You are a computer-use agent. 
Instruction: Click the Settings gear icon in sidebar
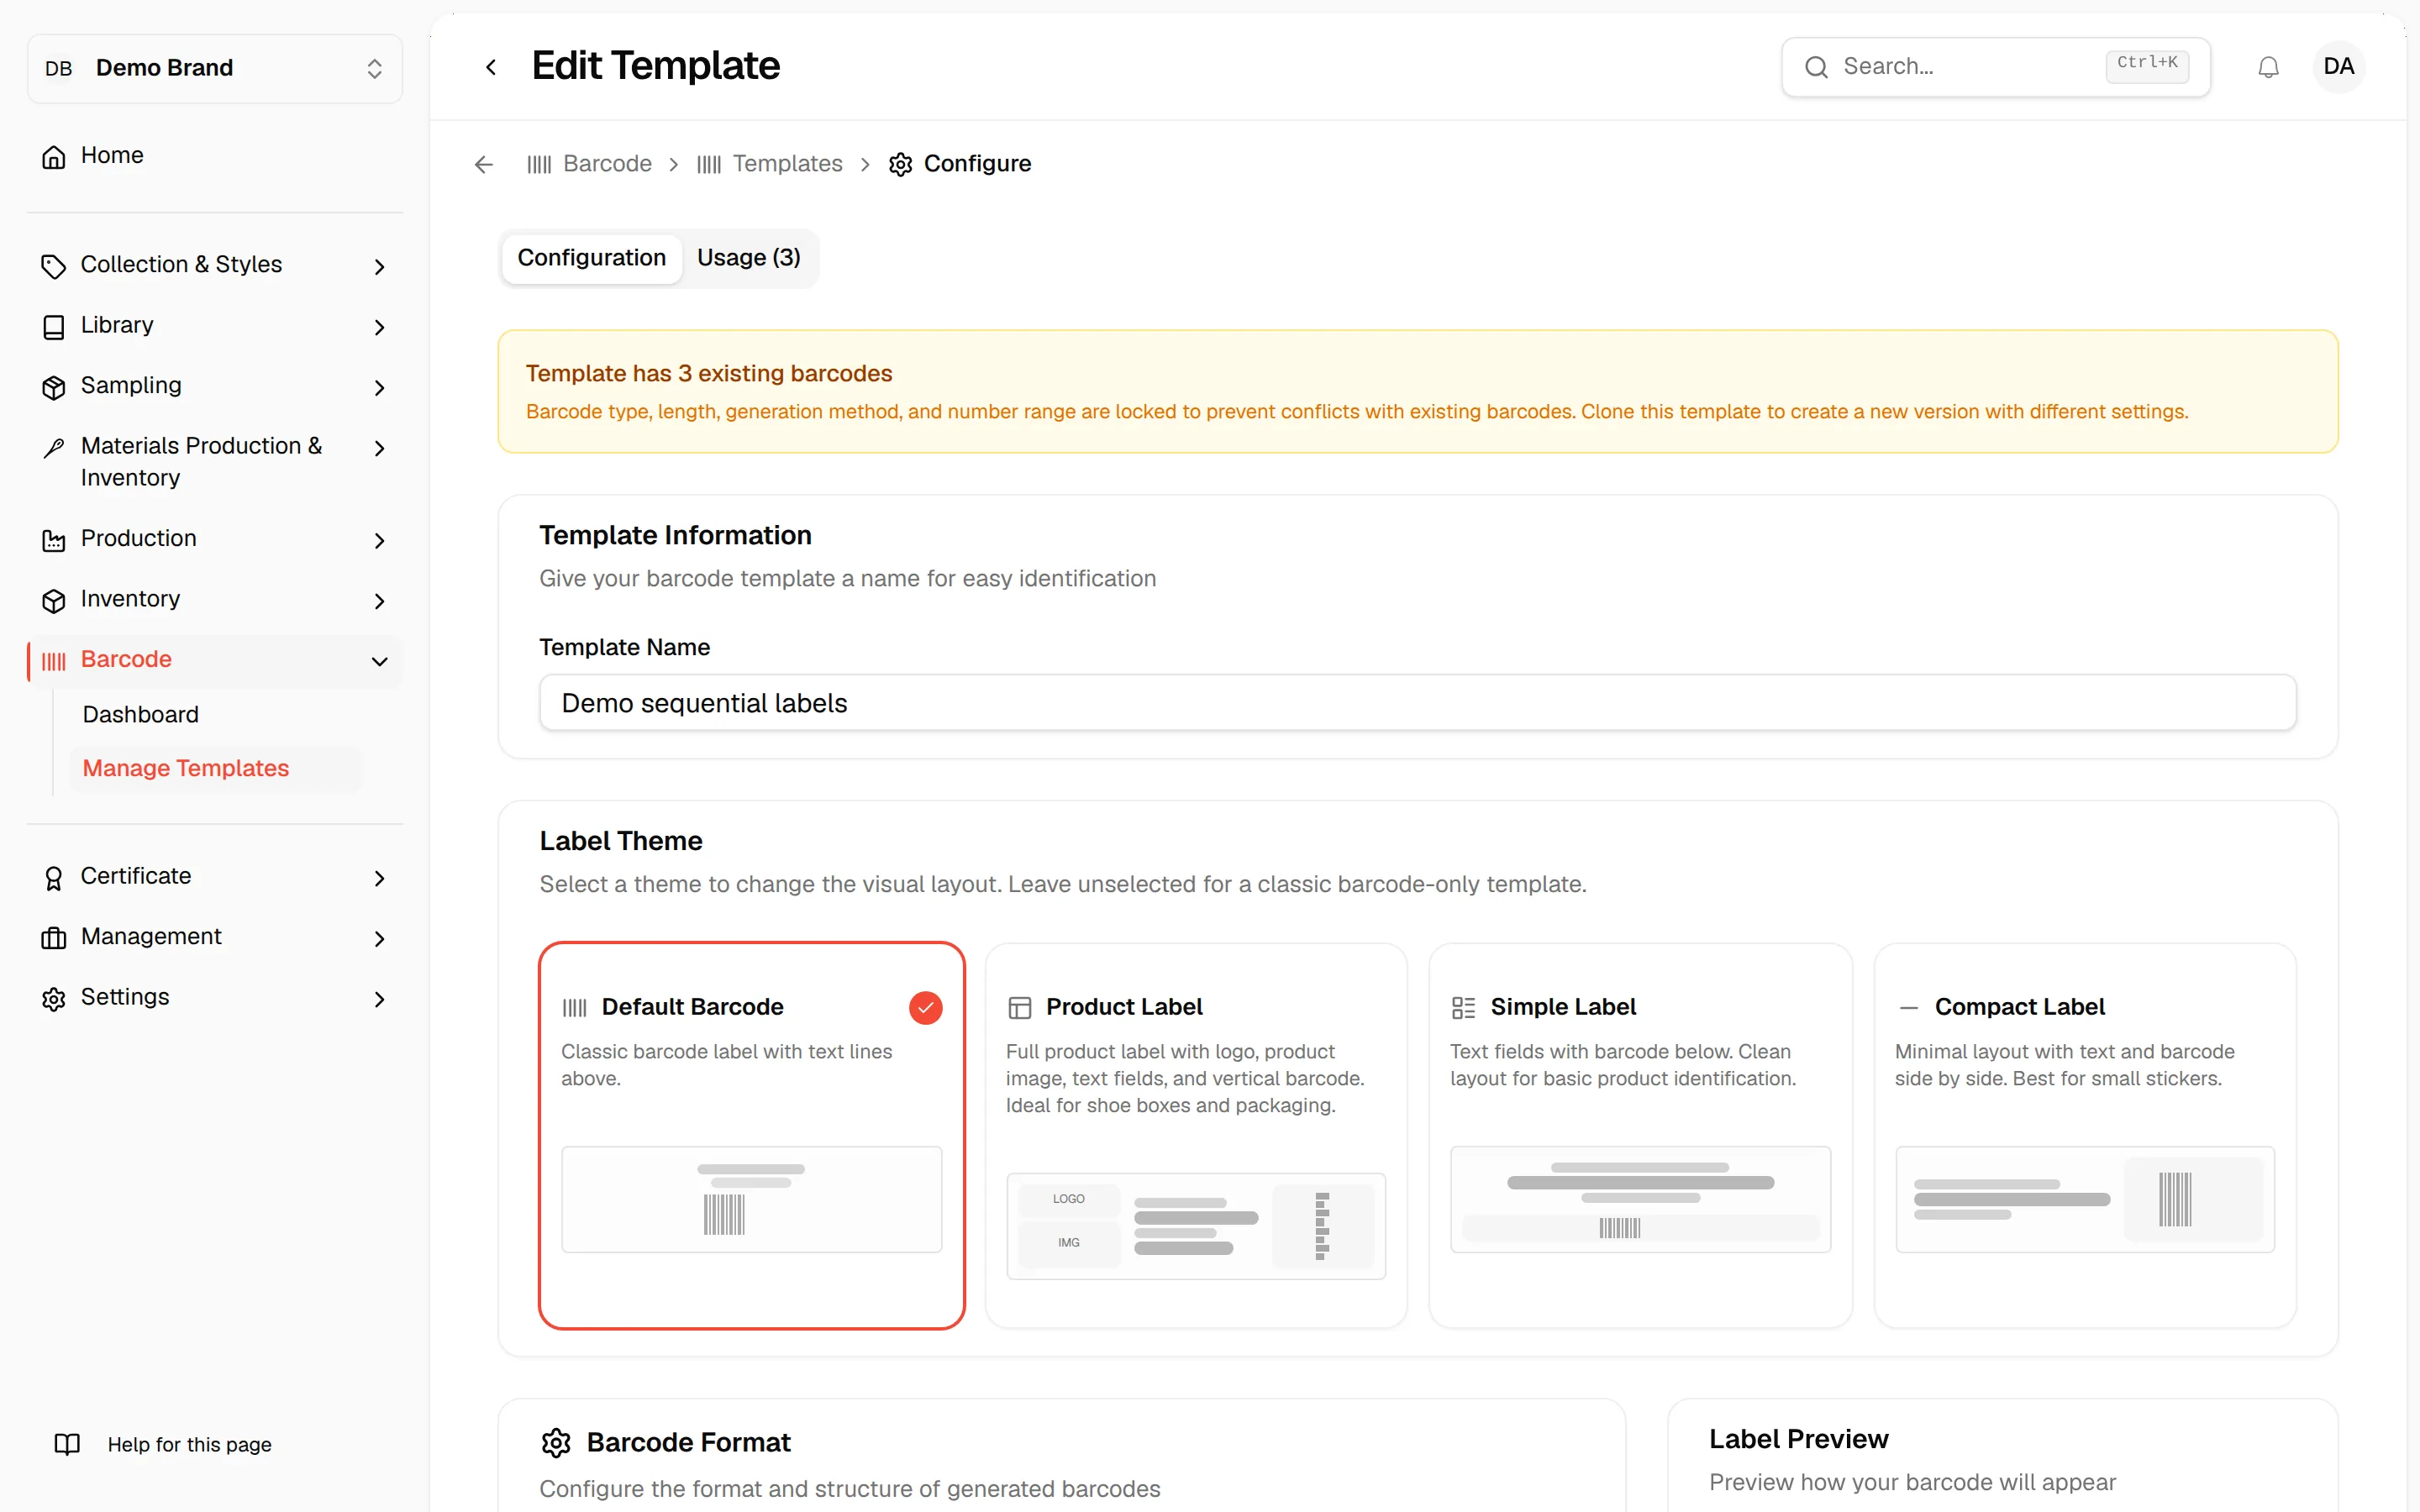pos(54,998)
